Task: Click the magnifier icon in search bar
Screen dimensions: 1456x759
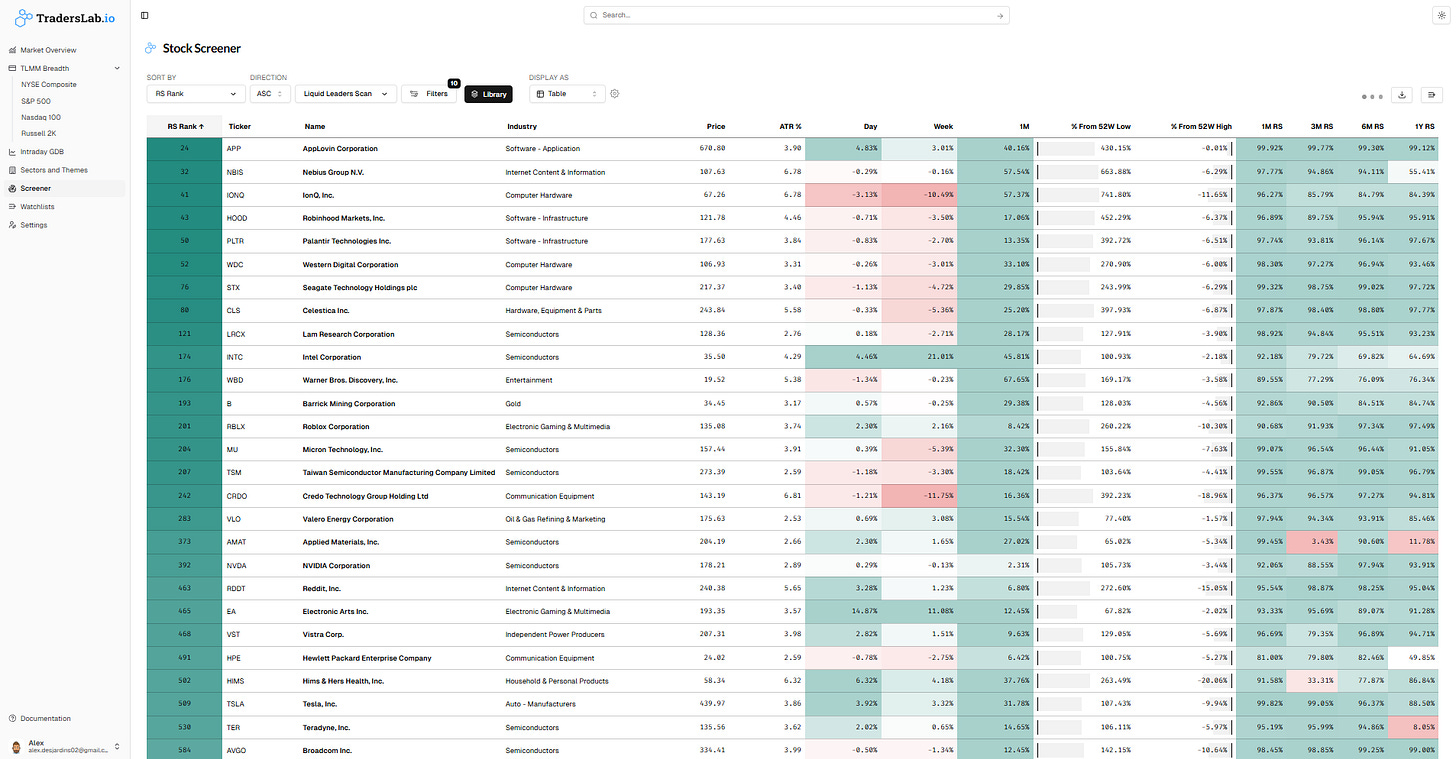Action: pos(594,16)
